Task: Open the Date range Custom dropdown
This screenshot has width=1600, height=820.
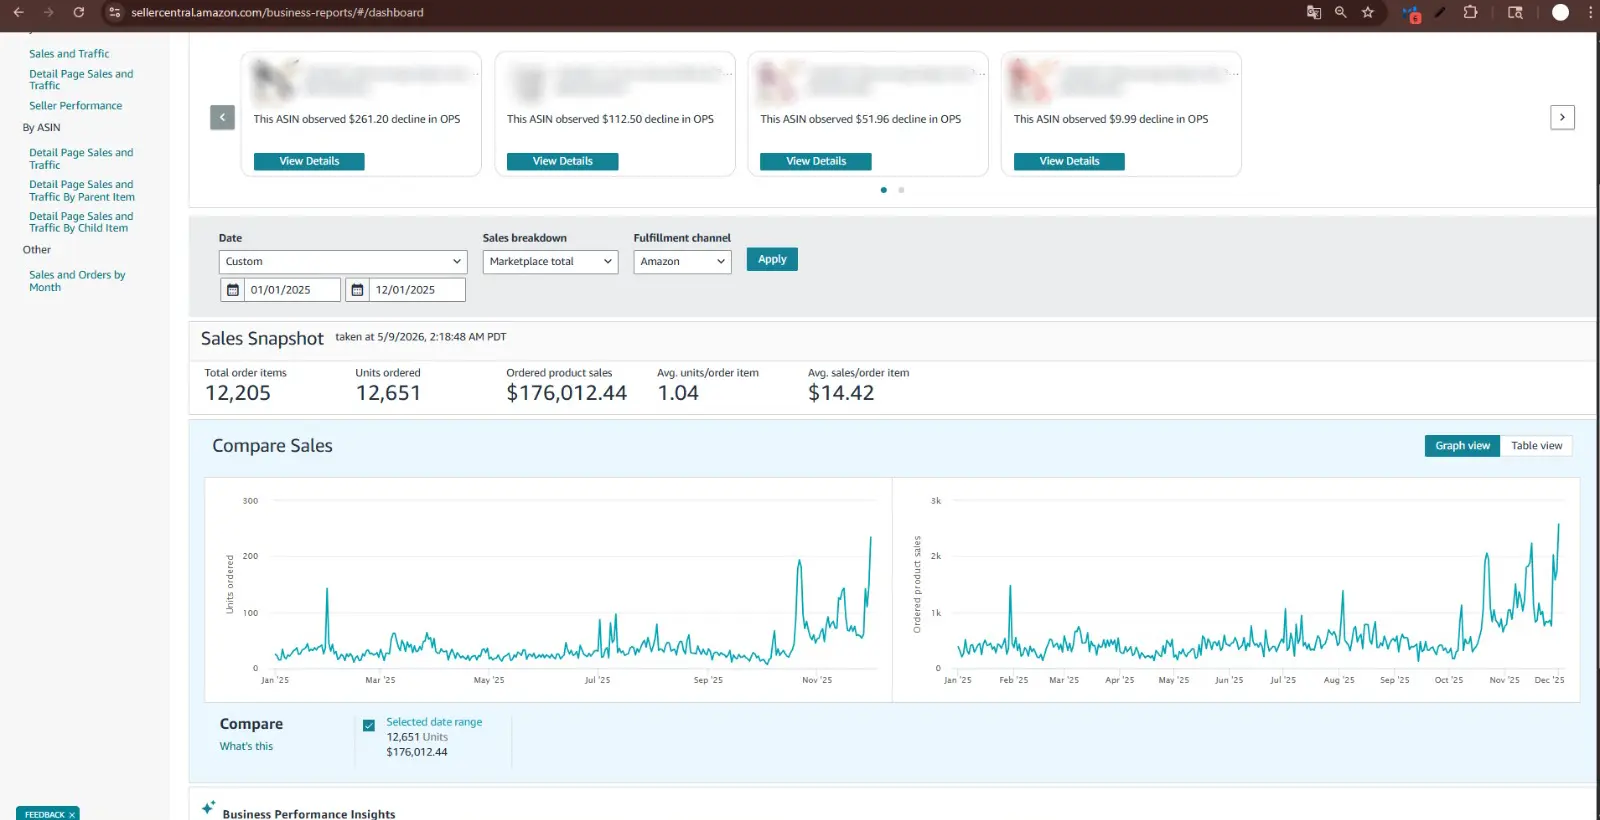Action: coord(343,261)
